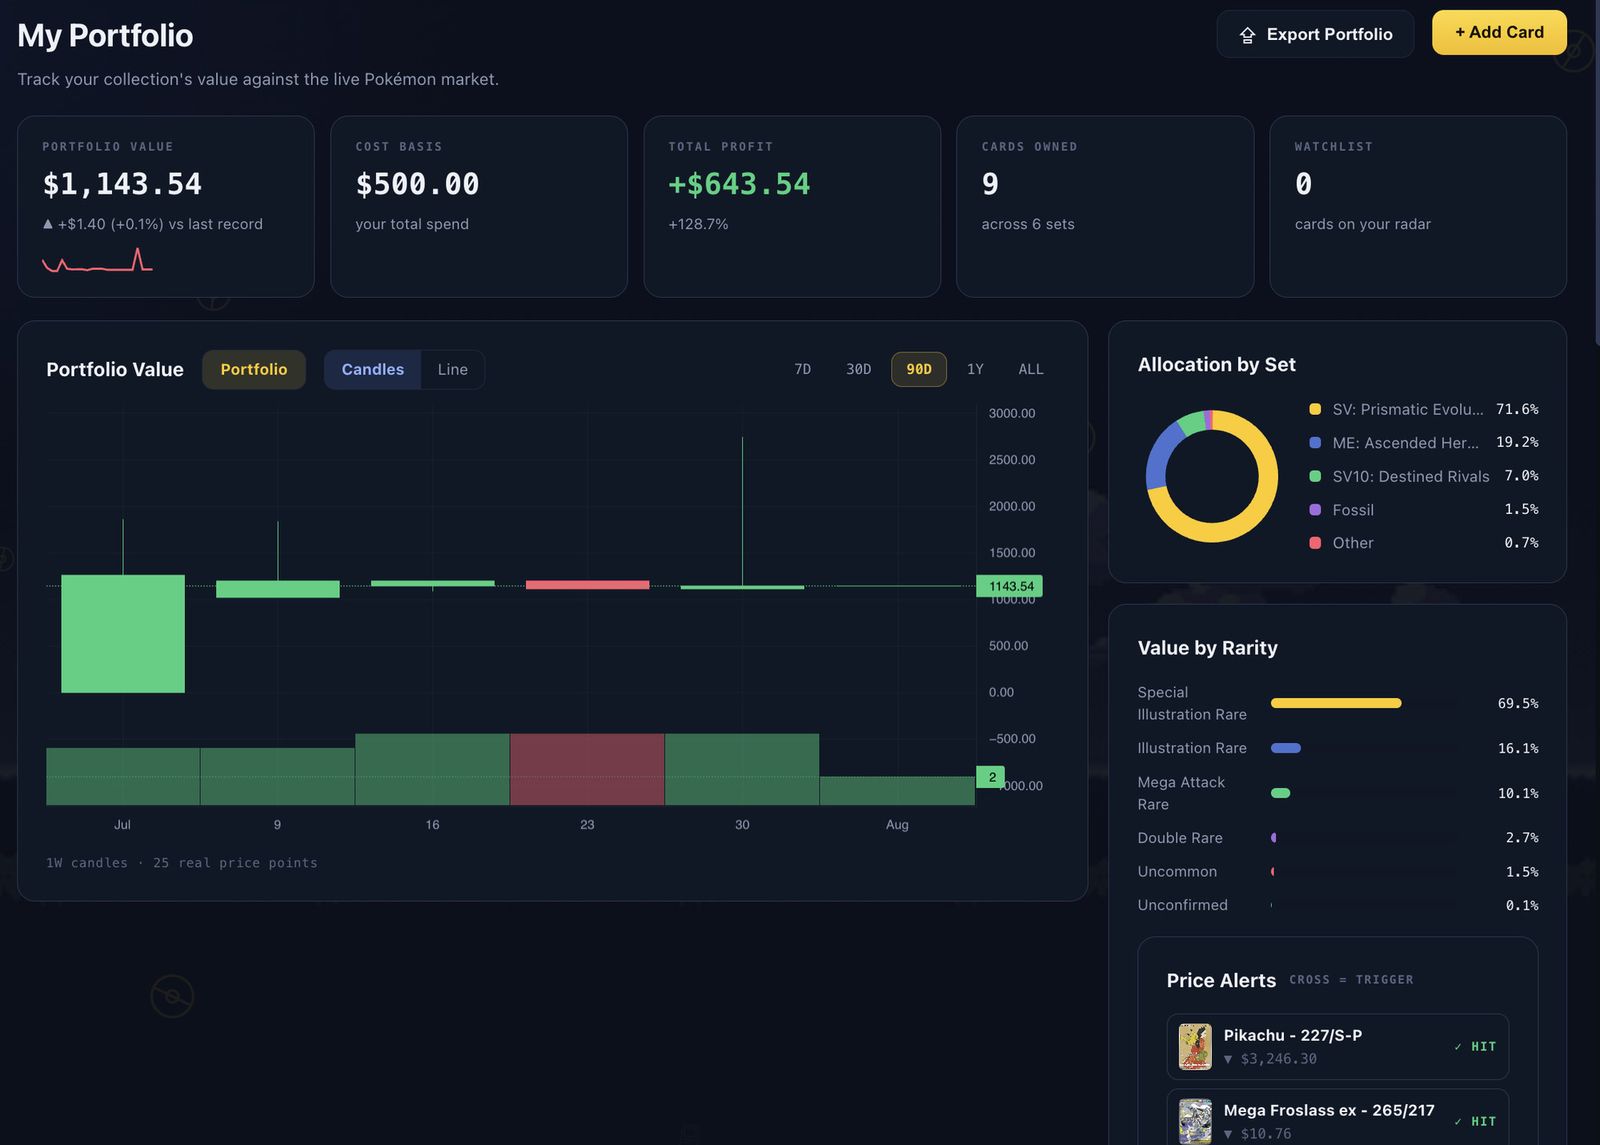This screenshot has width=1600, height=1145.
Task: Click the "1W candles · 25 real price points" note
Action: (x=182, y=863)
